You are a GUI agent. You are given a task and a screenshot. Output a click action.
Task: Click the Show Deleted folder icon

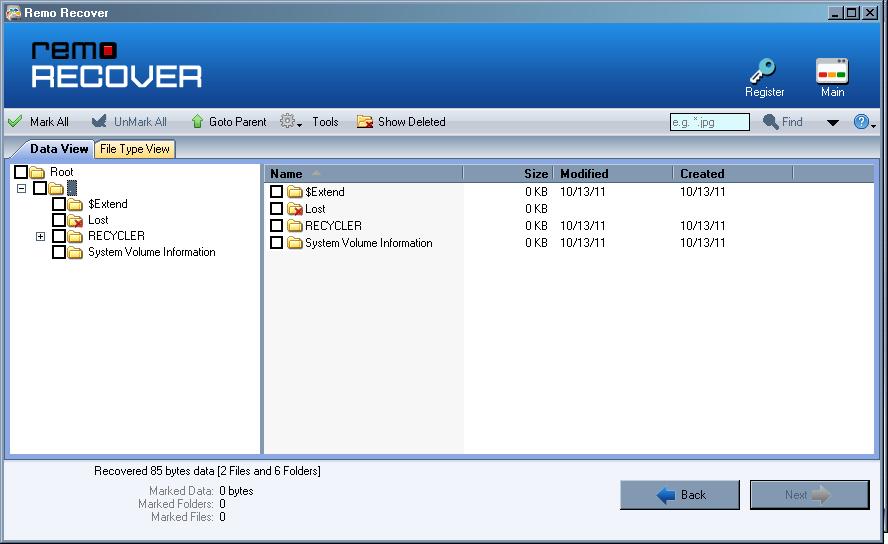coord(365,121)
